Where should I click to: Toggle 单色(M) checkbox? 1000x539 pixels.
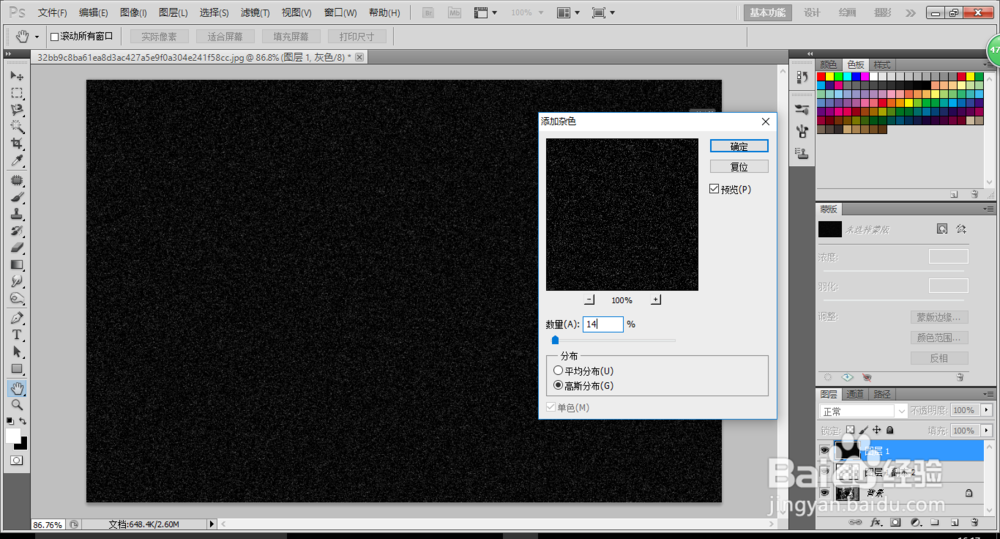click(x=551, y=407)
